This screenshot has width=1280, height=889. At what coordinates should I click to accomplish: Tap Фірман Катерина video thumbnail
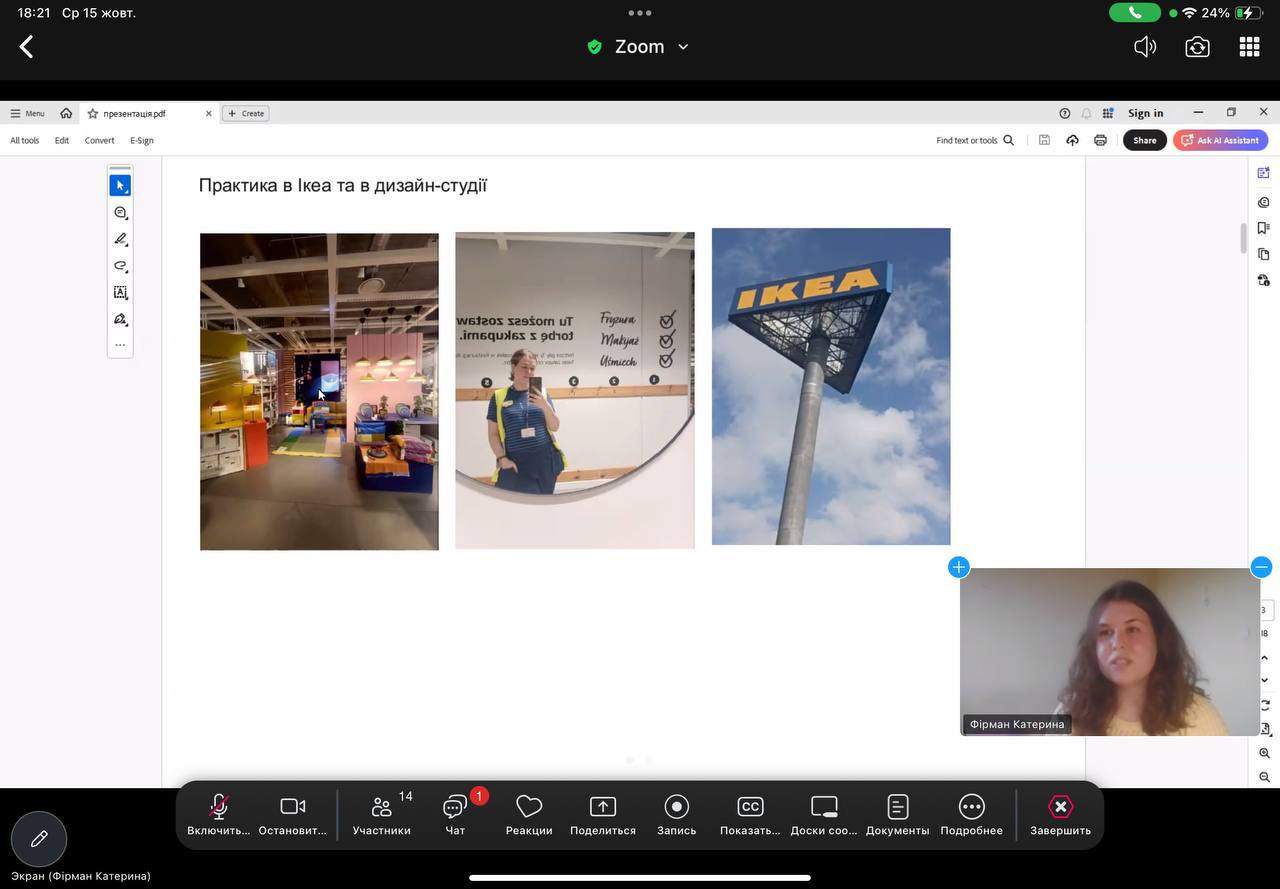click(x=1109, y=651)
